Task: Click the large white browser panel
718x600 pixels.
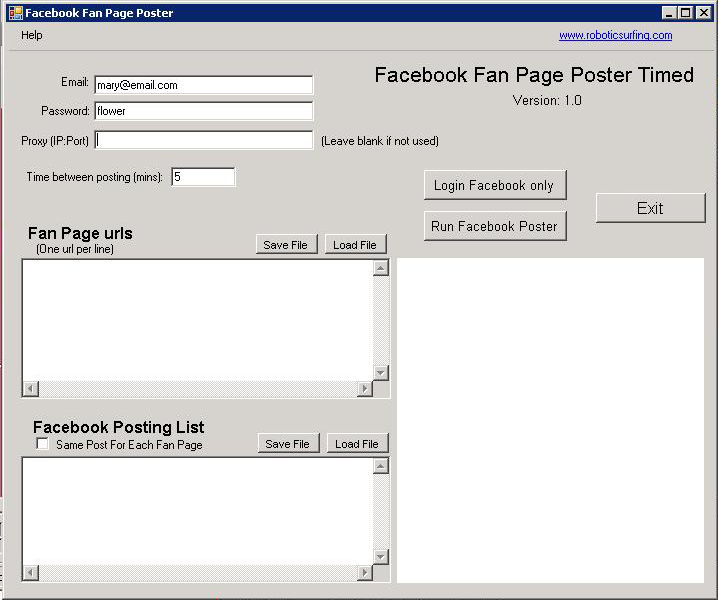Action: [x=550, y=420]
